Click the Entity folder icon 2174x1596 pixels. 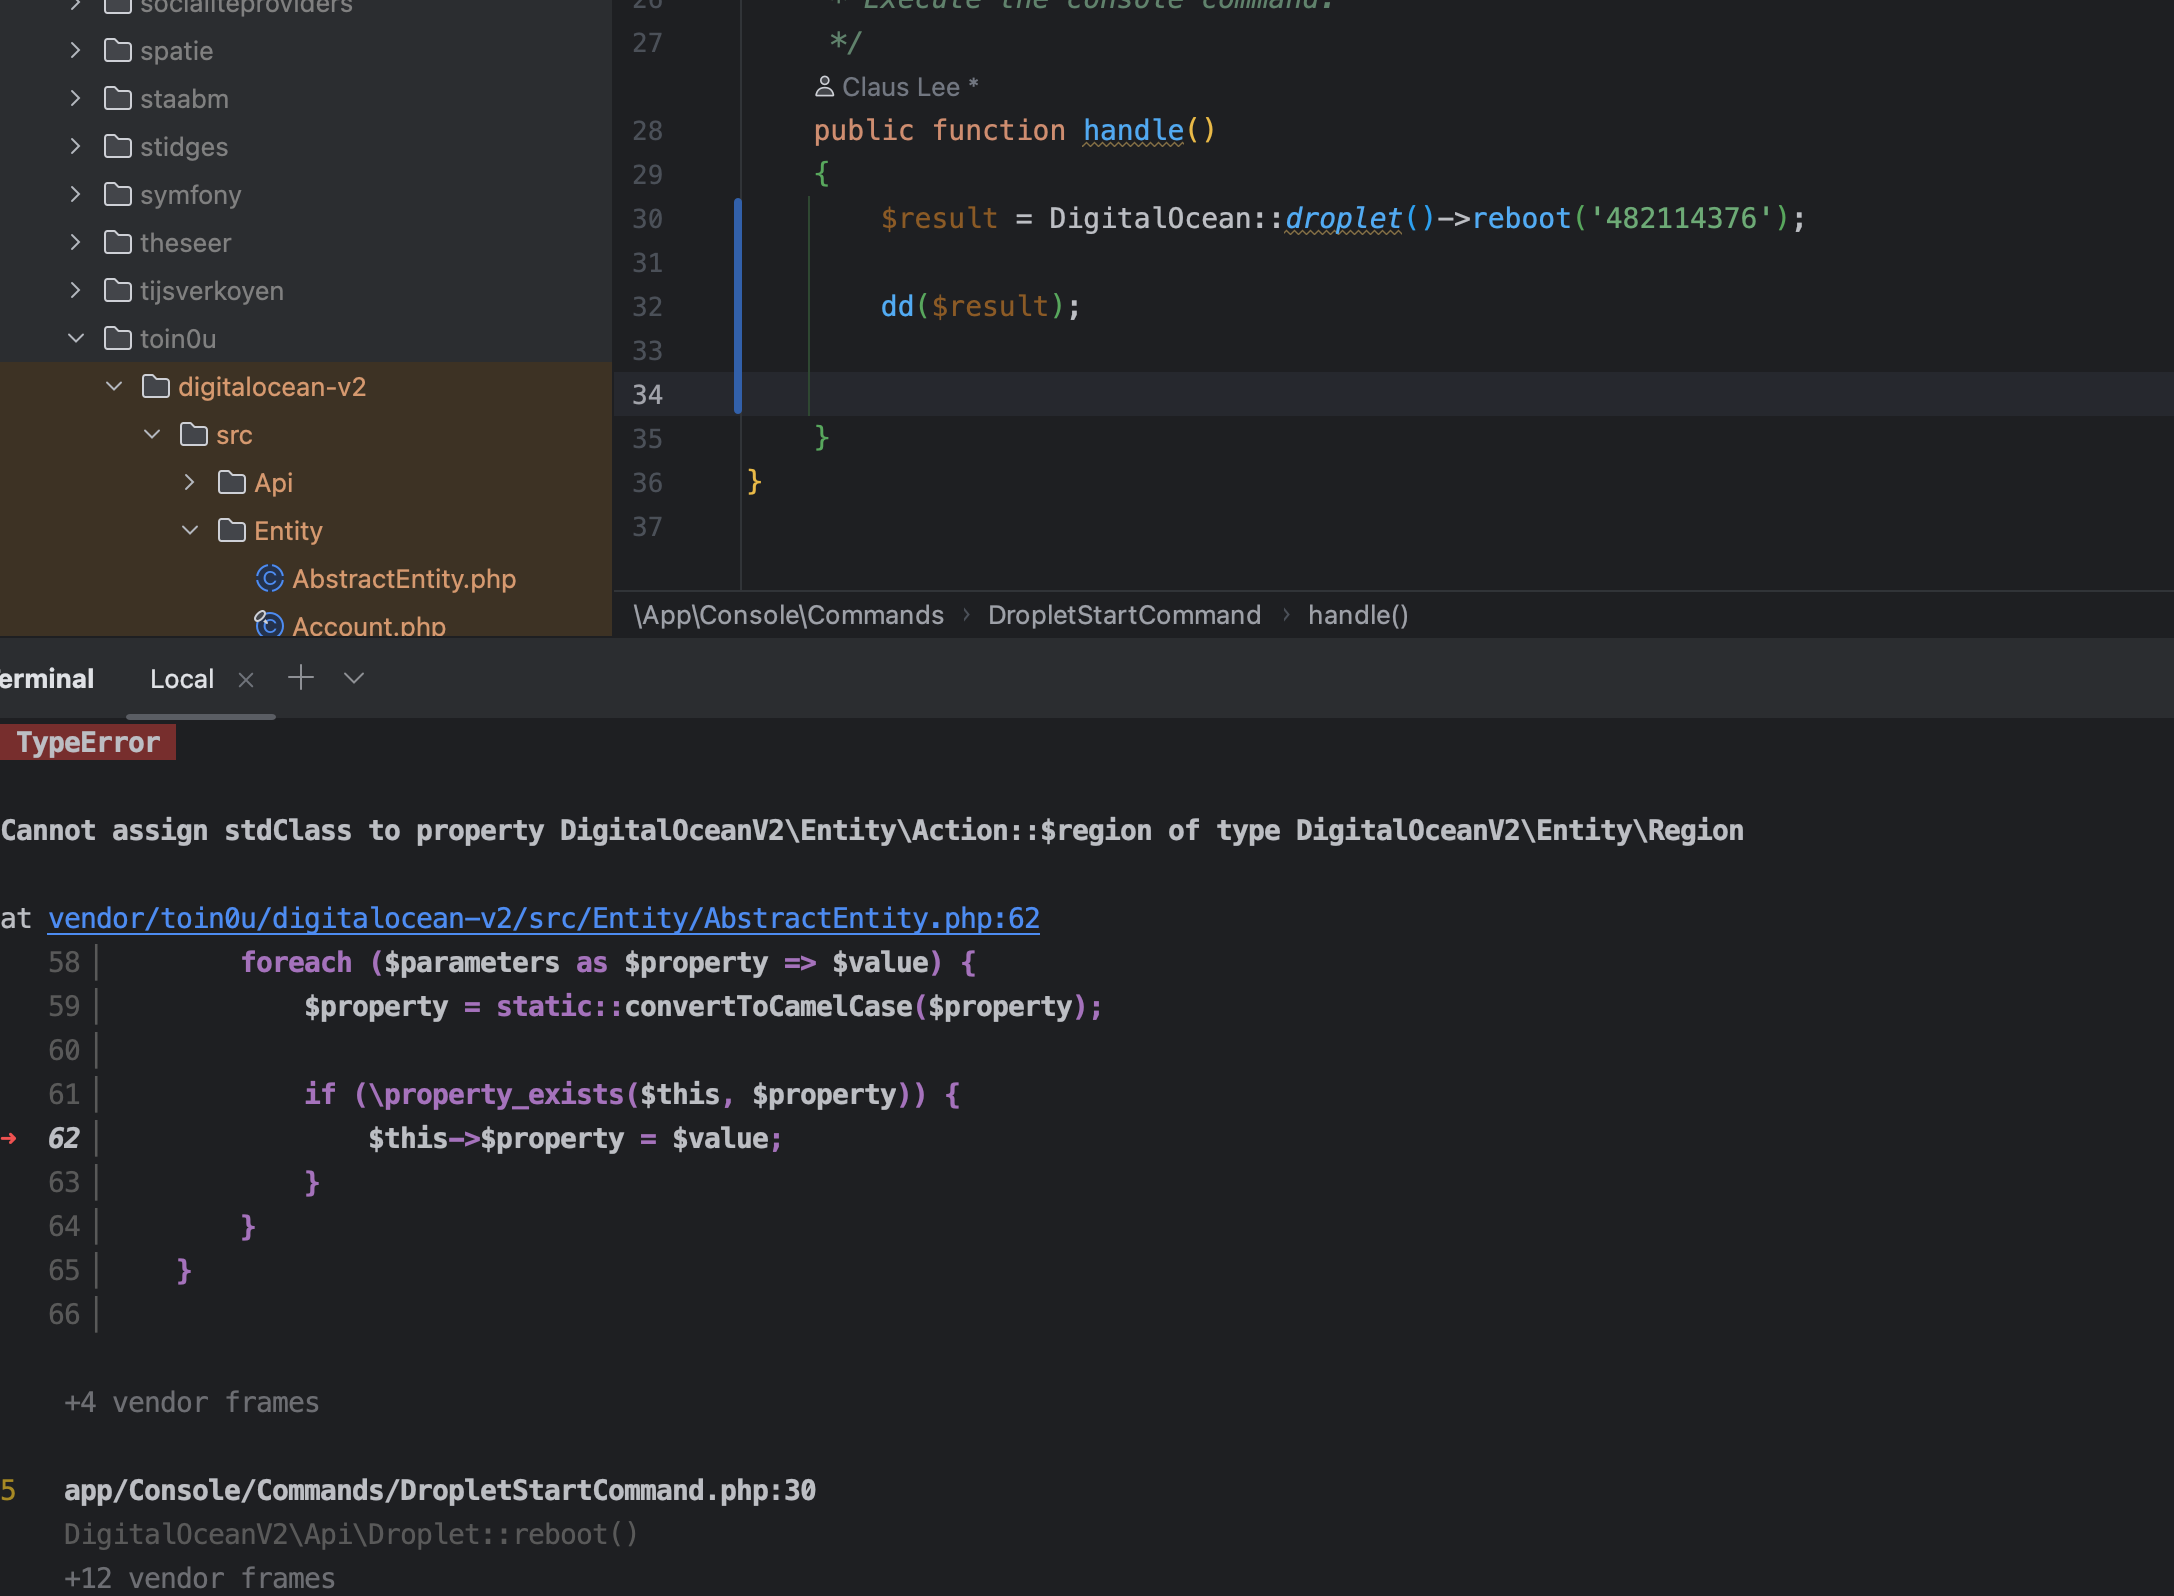coord(231,530)
